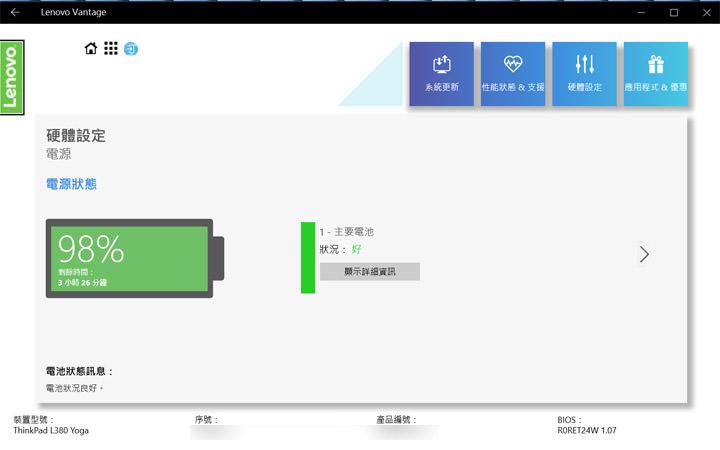The width and height of the screenshot is (720, 450).
Task: Select the 硬體設定 sliders tile
Action: click(x=585, y=74)
